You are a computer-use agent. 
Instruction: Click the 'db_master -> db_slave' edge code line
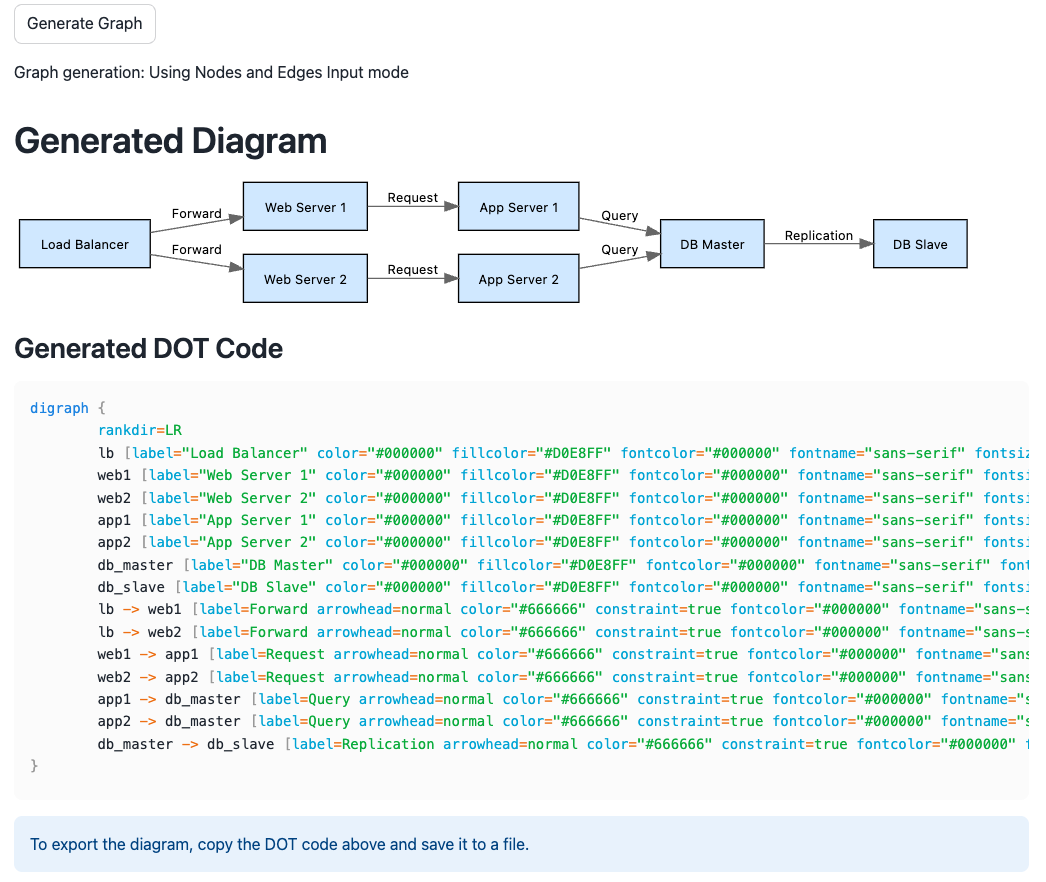click(x=563, y=744)
